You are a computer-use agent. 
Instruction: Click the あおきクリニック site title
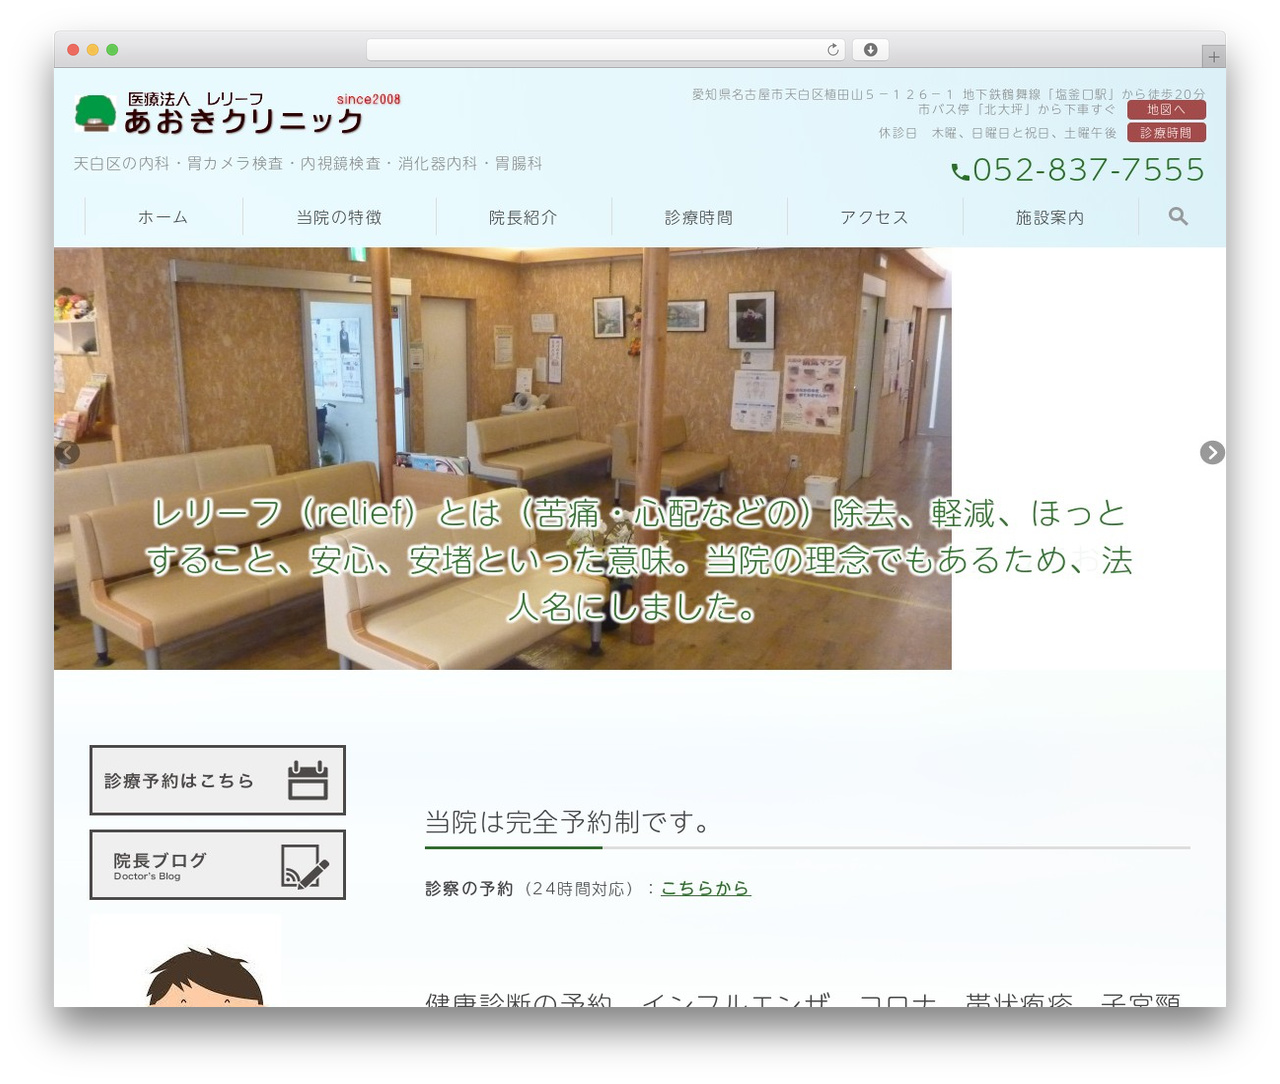pos(243,121)
